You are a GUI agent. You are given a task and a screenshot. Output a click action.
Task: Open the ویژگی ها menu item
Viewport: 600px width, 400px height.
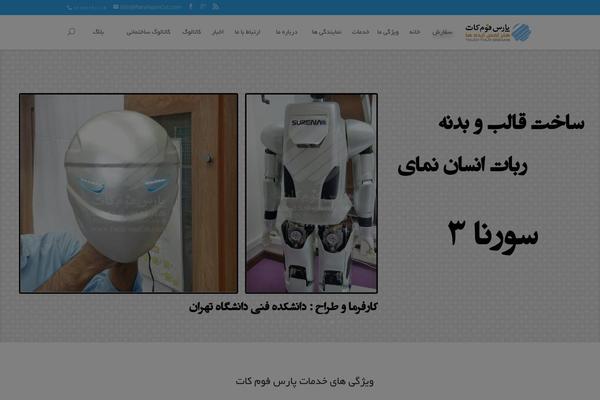pos(388,32)
